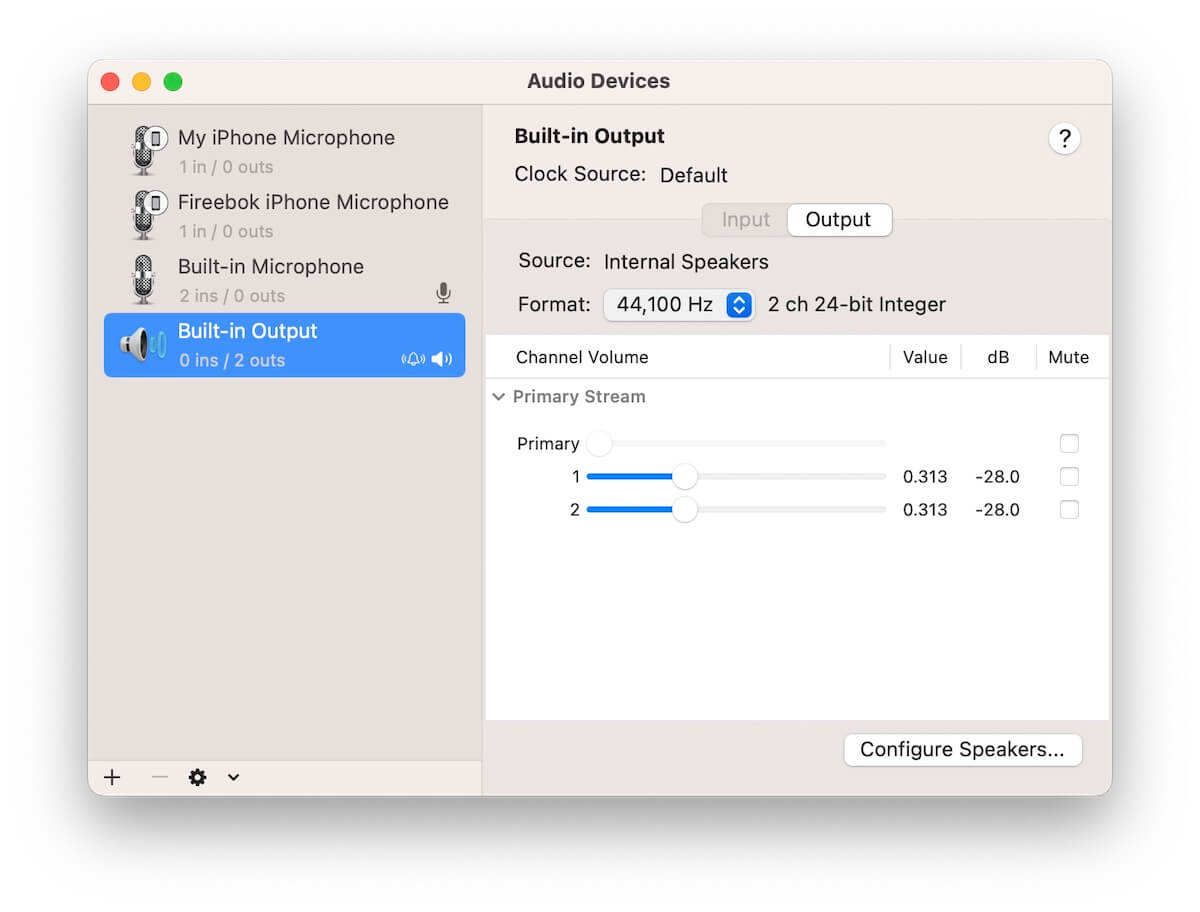
Task: Click the speaker output icon on Built-in Output row
Action: pos(442,359)
